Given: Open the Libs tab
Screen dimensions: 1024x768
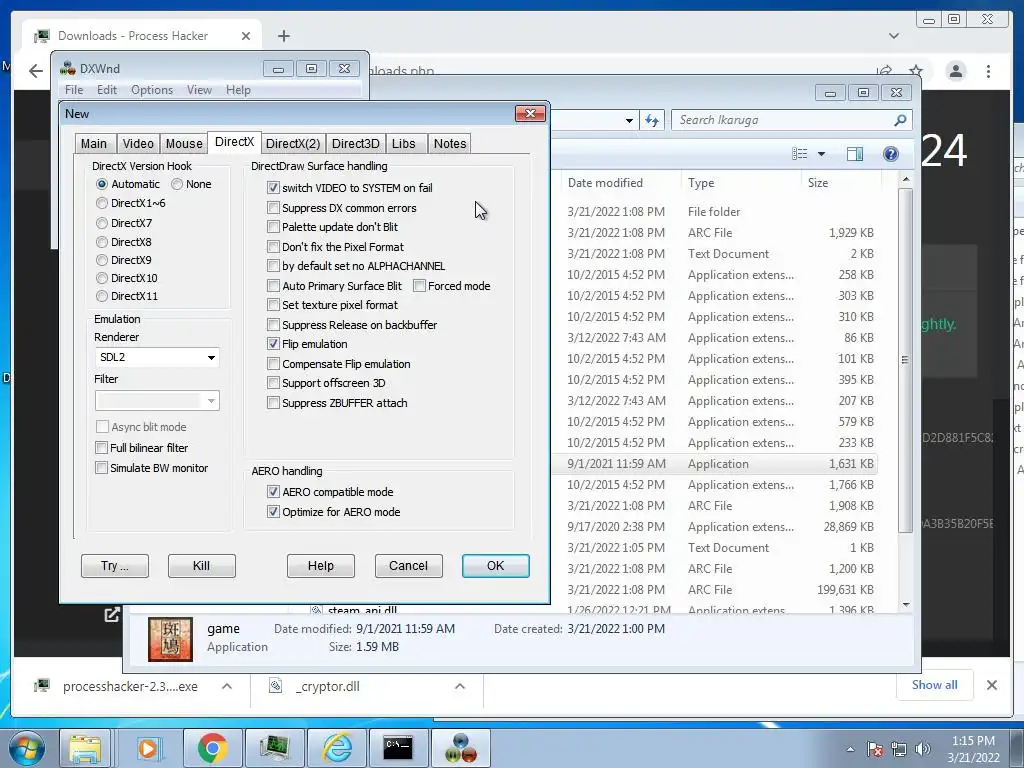Looking at the screenshot, I should pos(404,144).
